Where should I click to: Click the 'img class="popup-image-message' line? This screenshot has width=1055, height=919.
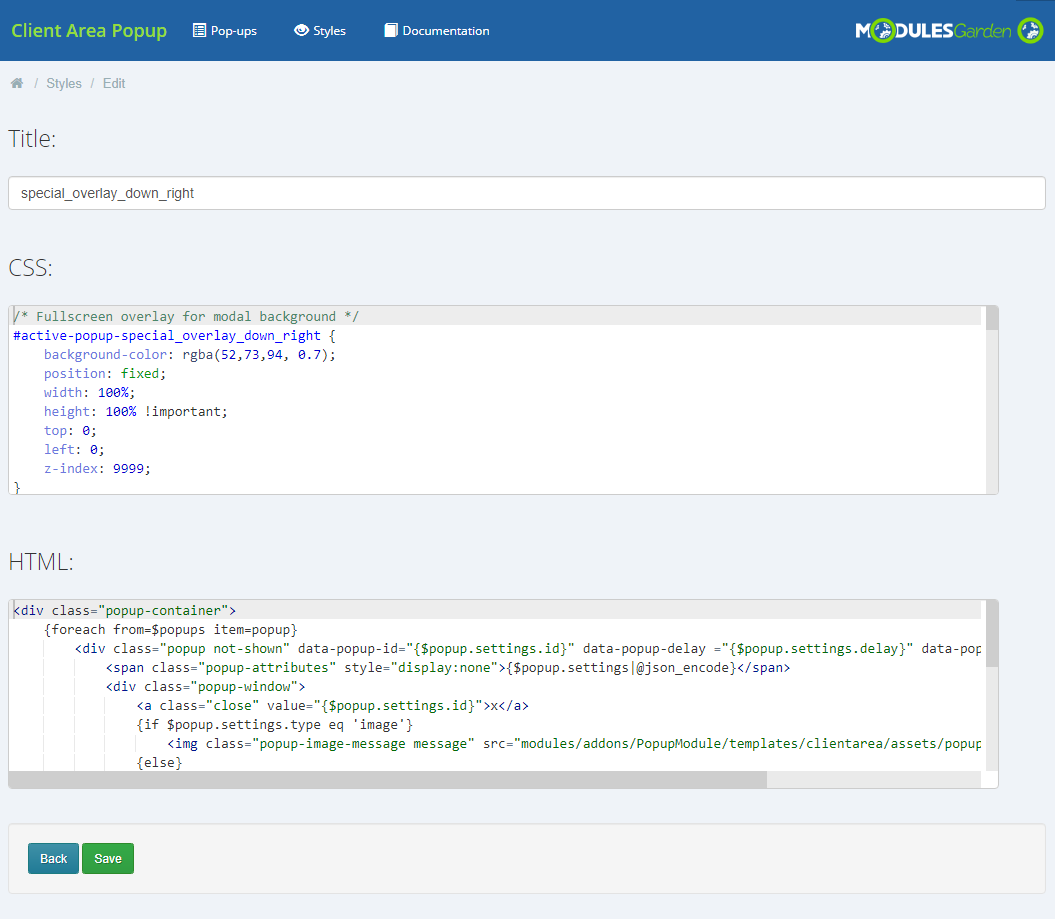(574, 743)
